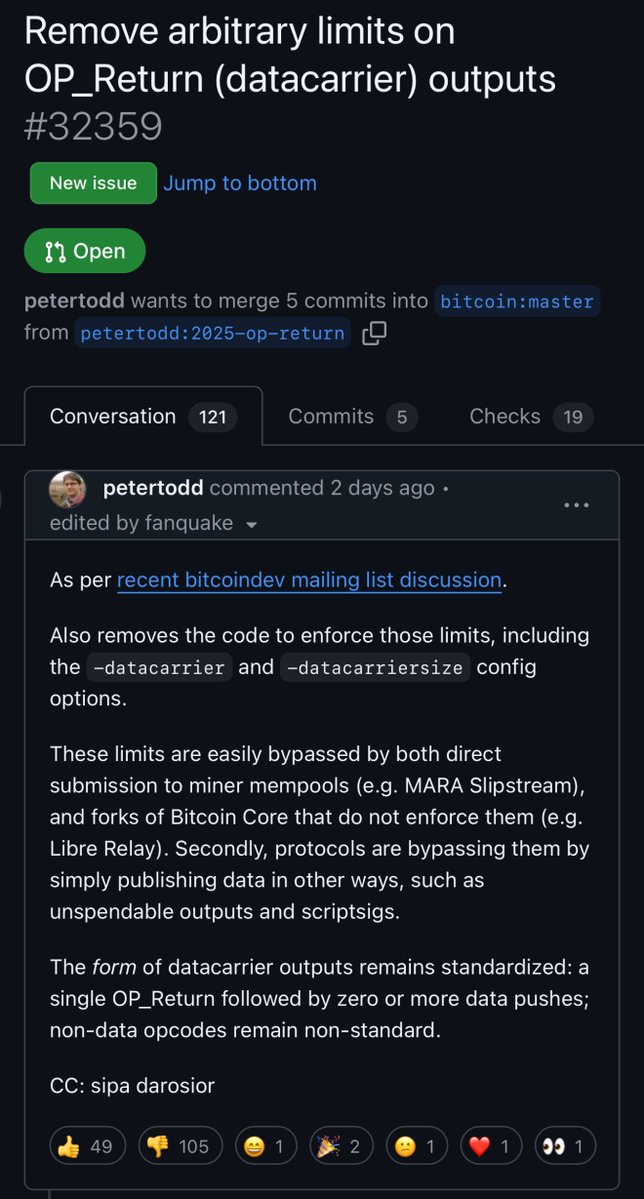
Task: Click petertodd's profile avatar
Action: tap(67, 488)
